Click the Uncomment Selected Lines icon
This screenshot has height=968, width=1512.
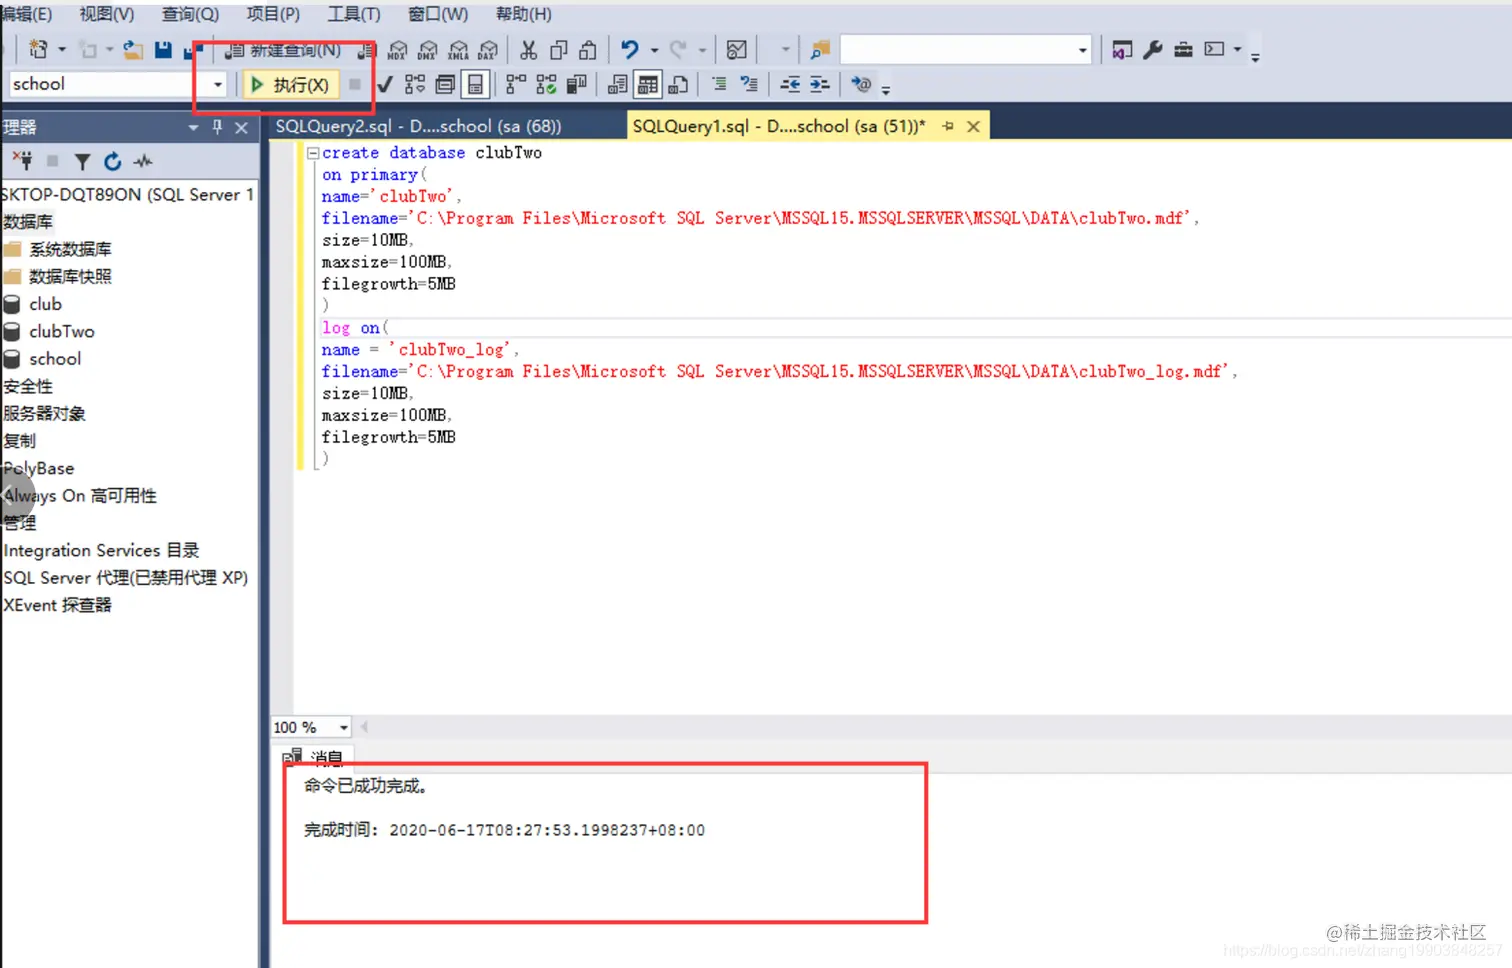[x=749, y=84]
